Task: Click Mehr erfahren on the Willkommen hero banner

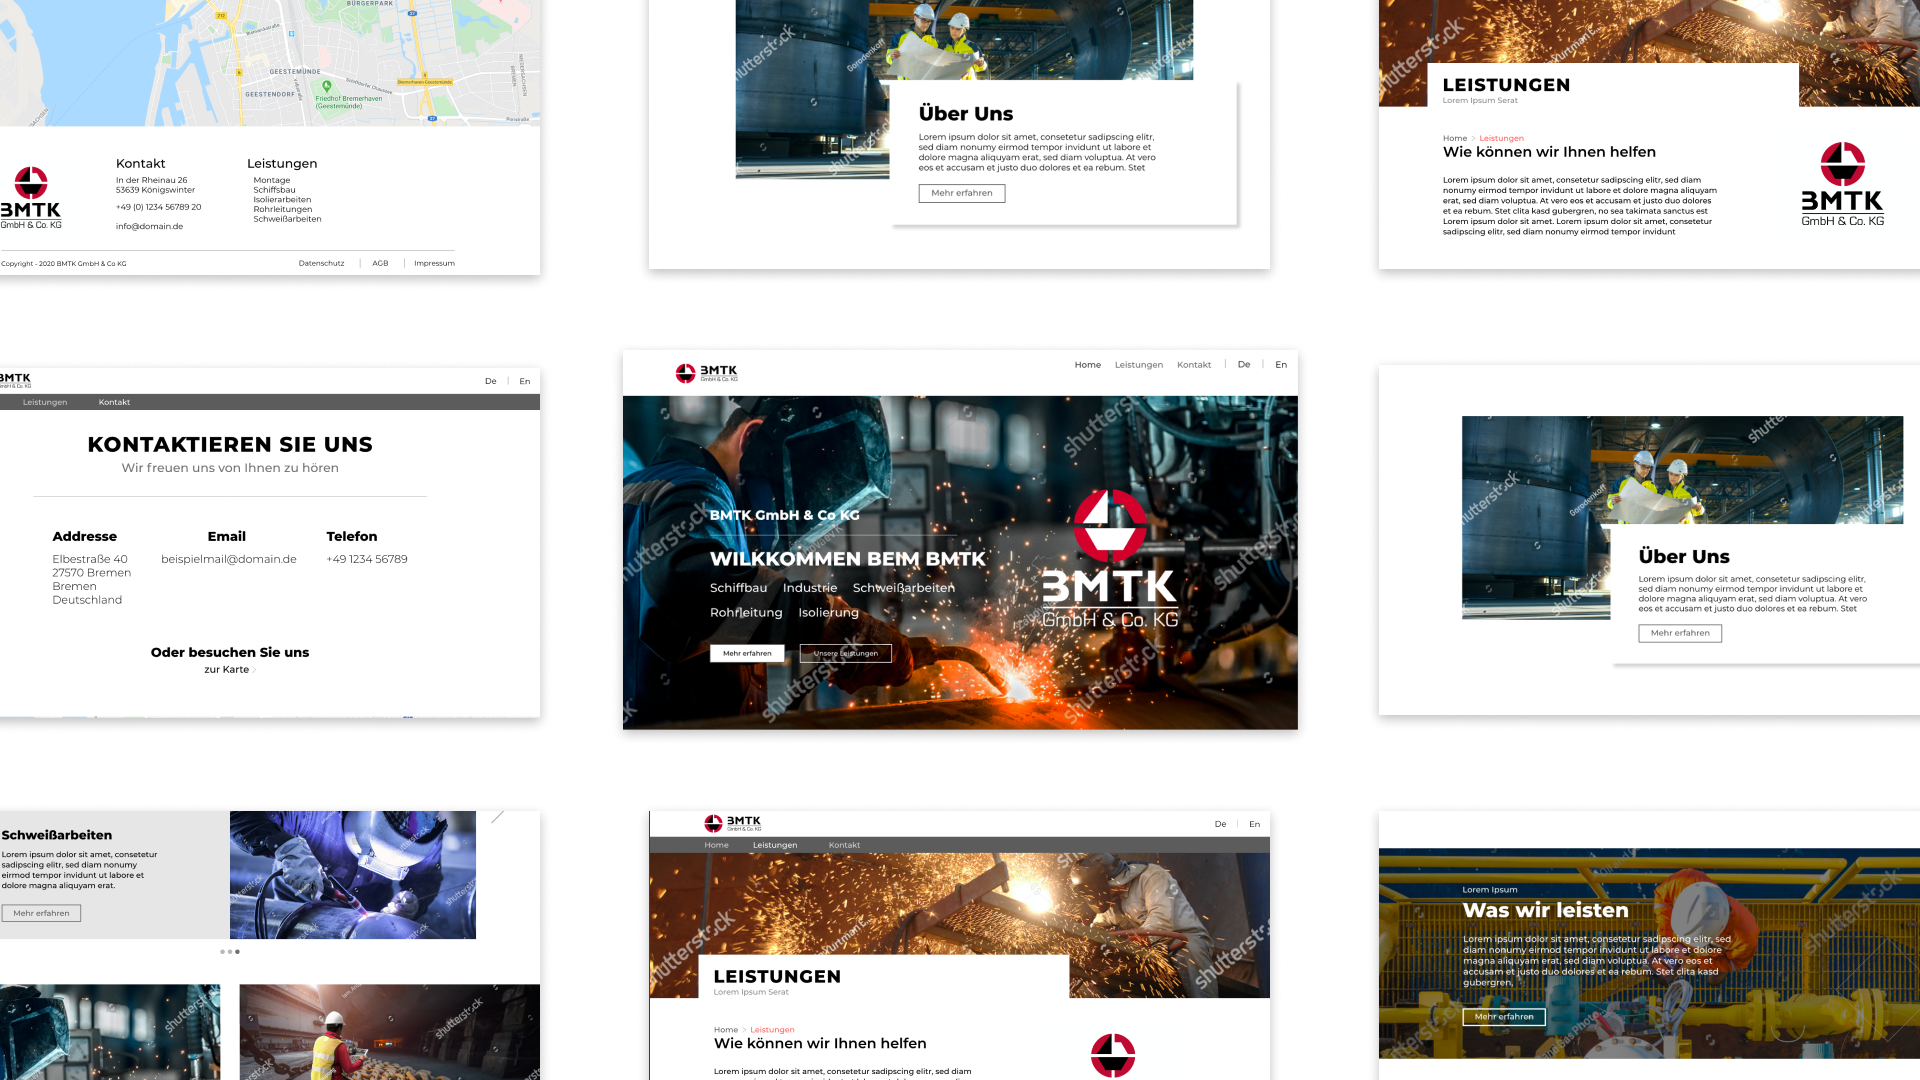Action: coord(747,653)
